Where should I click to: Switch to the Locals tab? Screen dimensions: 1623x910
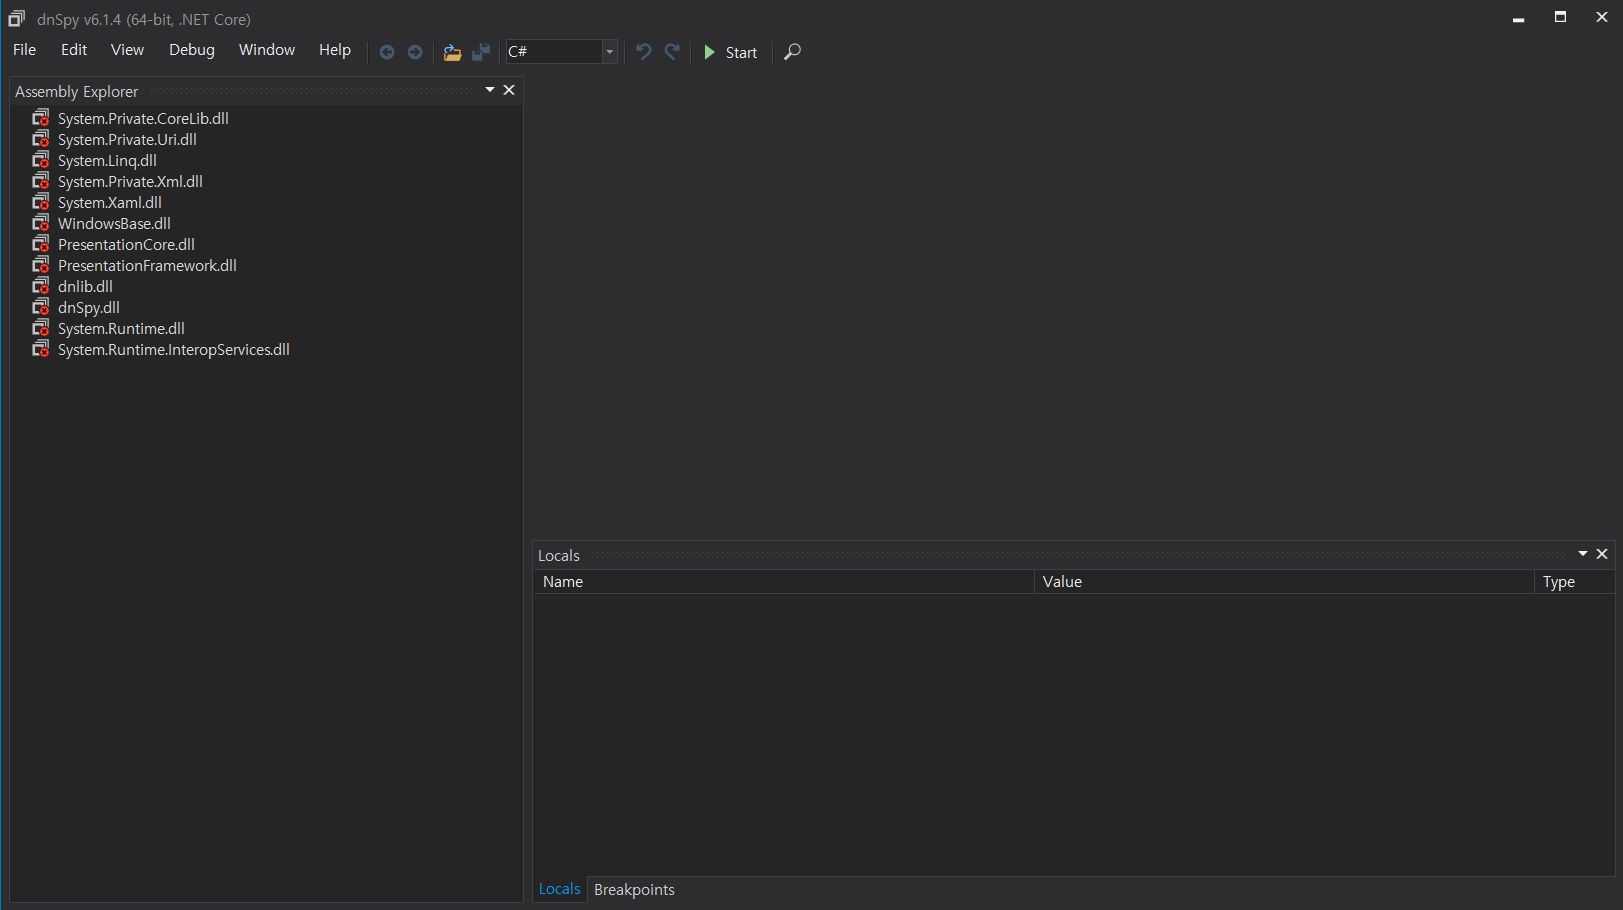pyautogui.click(x=560, y=889)
